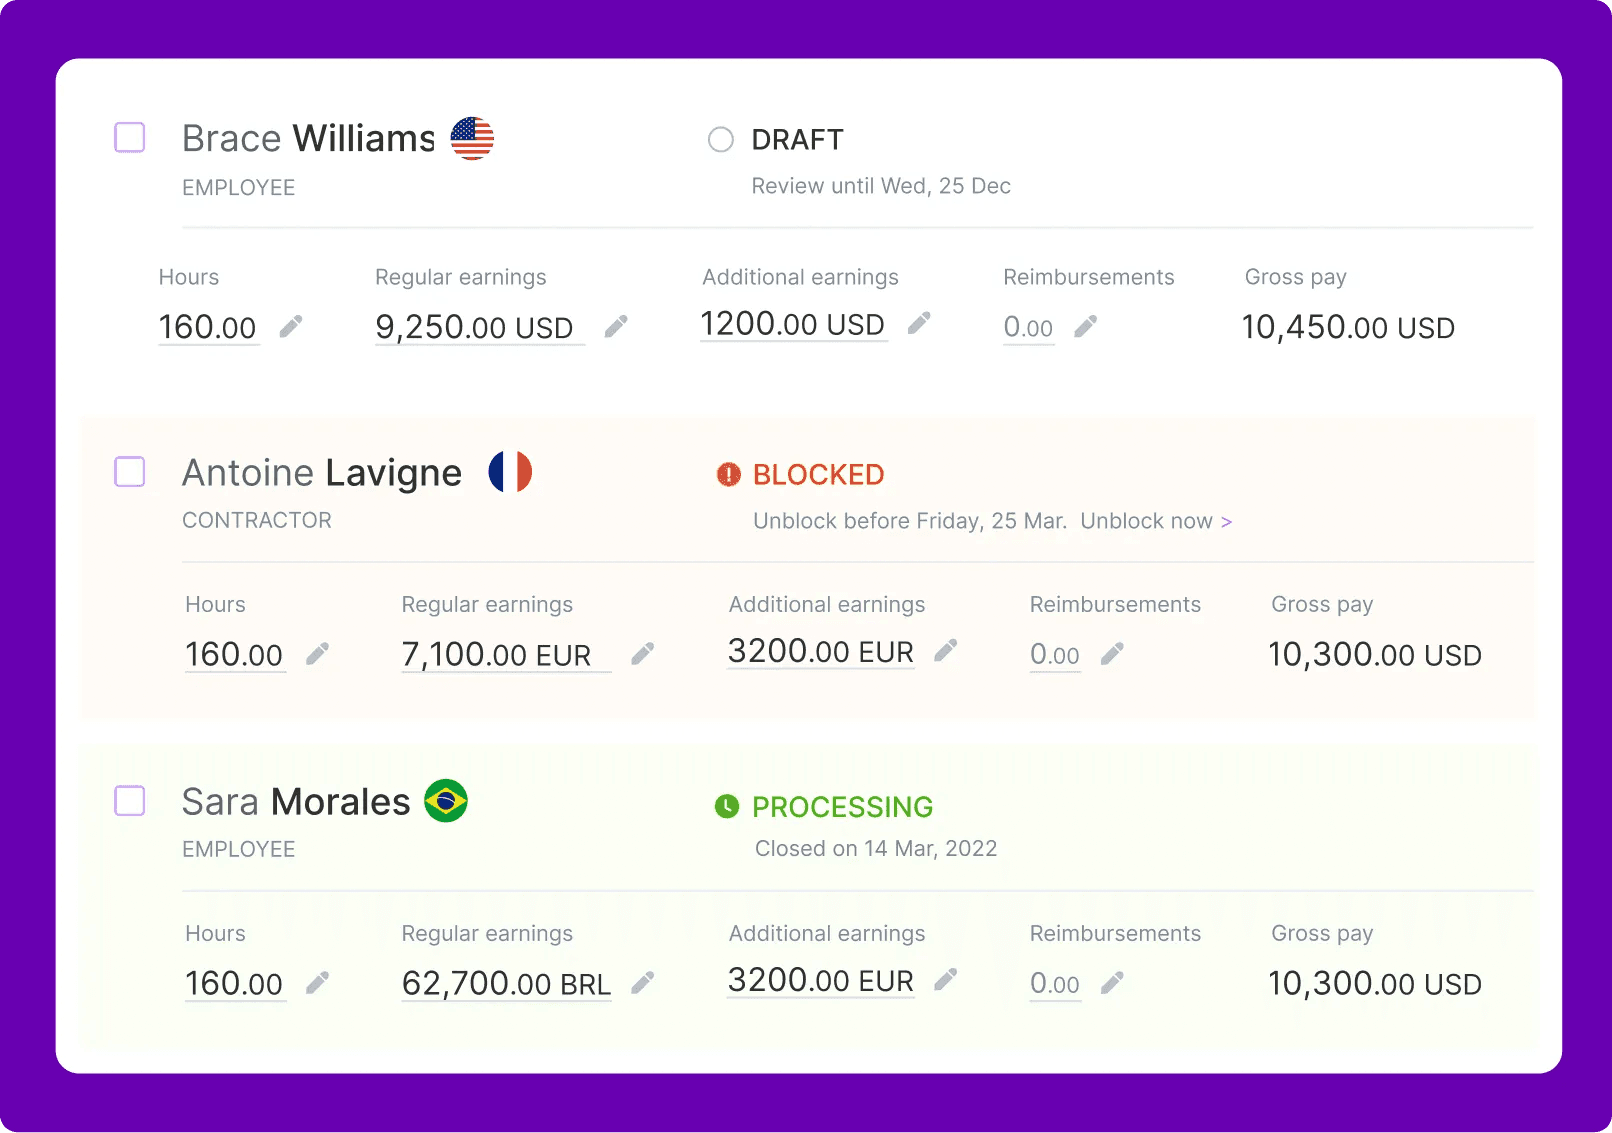
Task: Click Brace's 1200.00 USD additional earnings value
Action: (791, 323)
